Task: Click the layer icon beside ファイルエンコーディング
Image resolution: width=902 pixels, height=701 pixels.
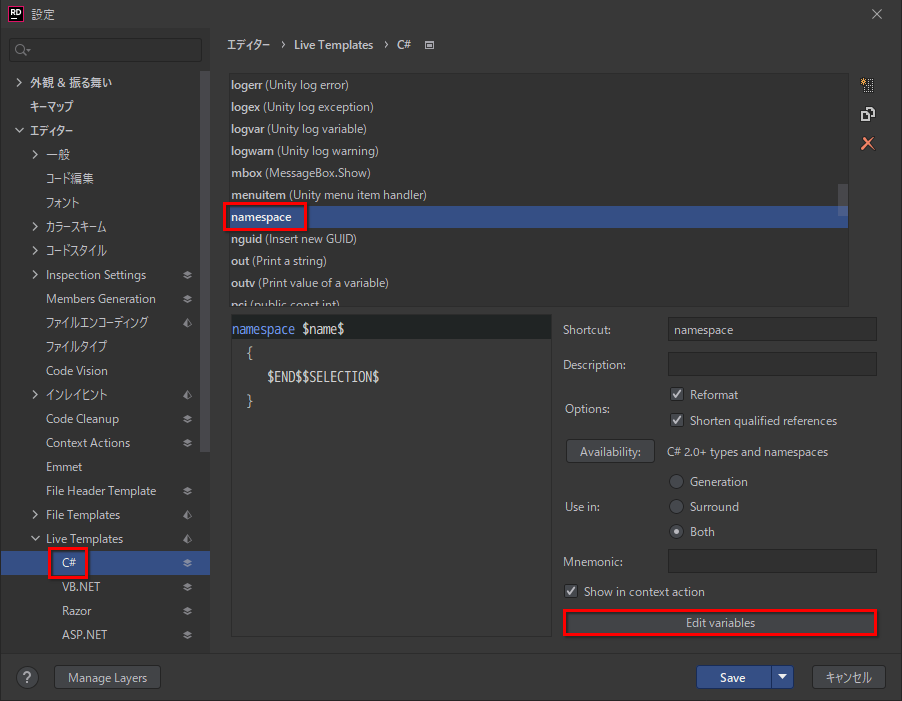Action: (x=187, y=323)
